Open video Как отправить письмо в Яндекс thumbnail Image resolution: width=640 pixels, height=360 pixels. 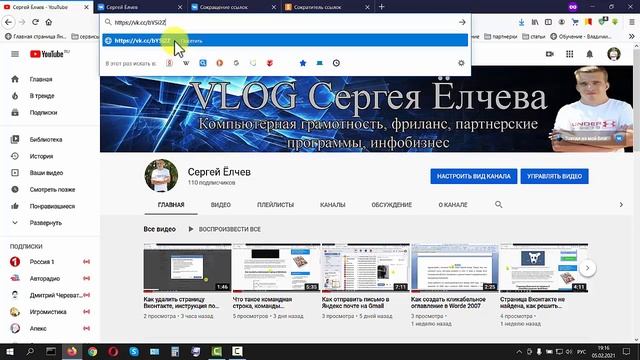click(365, 268)
